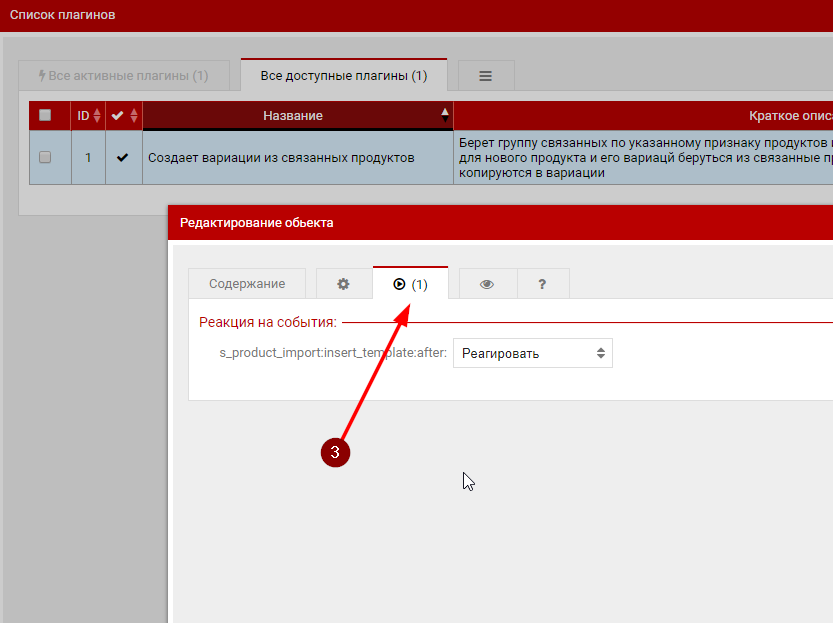Open the gear settings tab in edit dialog
This screenshot has width=833, height=623.
(x=343, y=284)
